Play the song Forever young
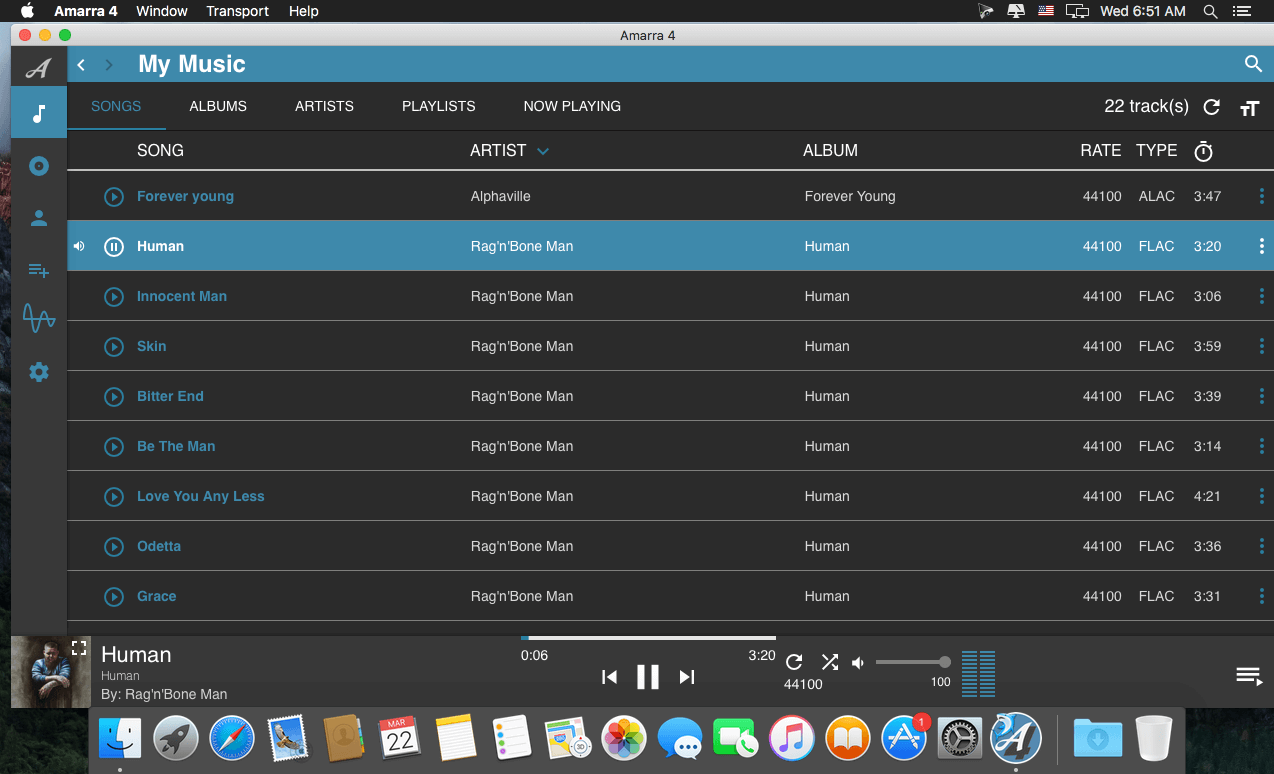The width and height of the screenshot is (1274, 774). point(114,196)
